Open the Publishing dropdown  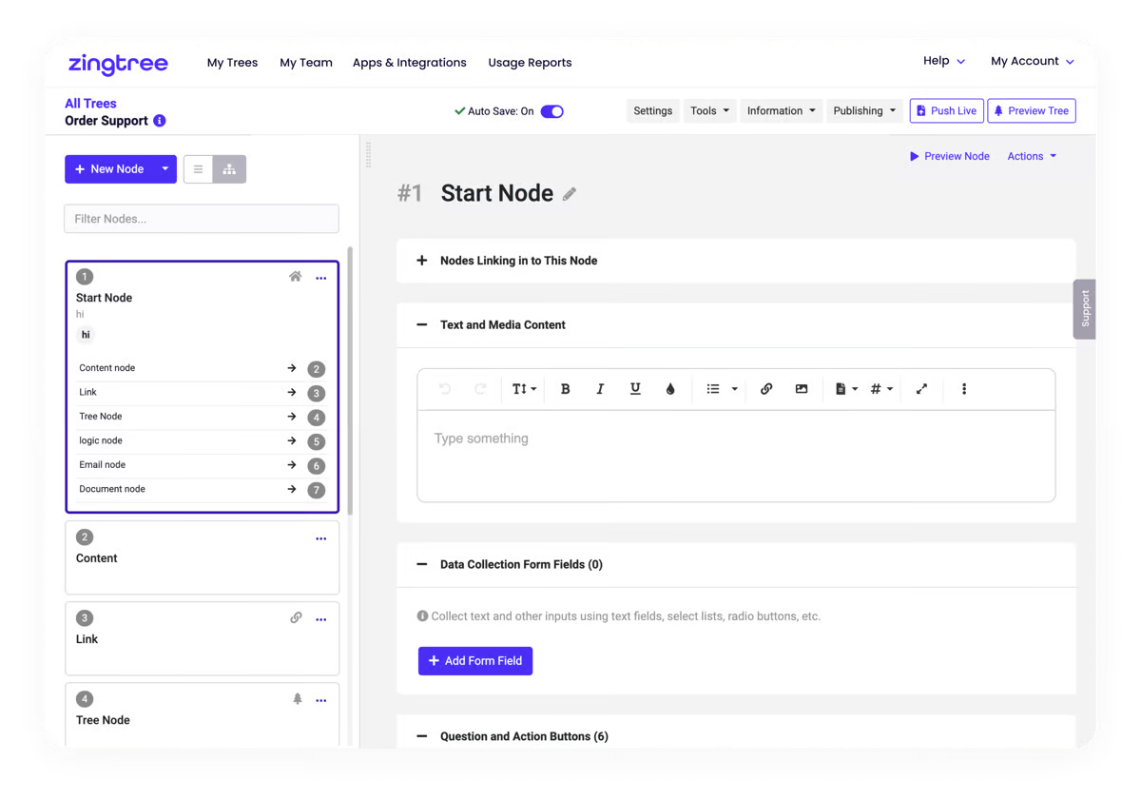coord(864,111)
